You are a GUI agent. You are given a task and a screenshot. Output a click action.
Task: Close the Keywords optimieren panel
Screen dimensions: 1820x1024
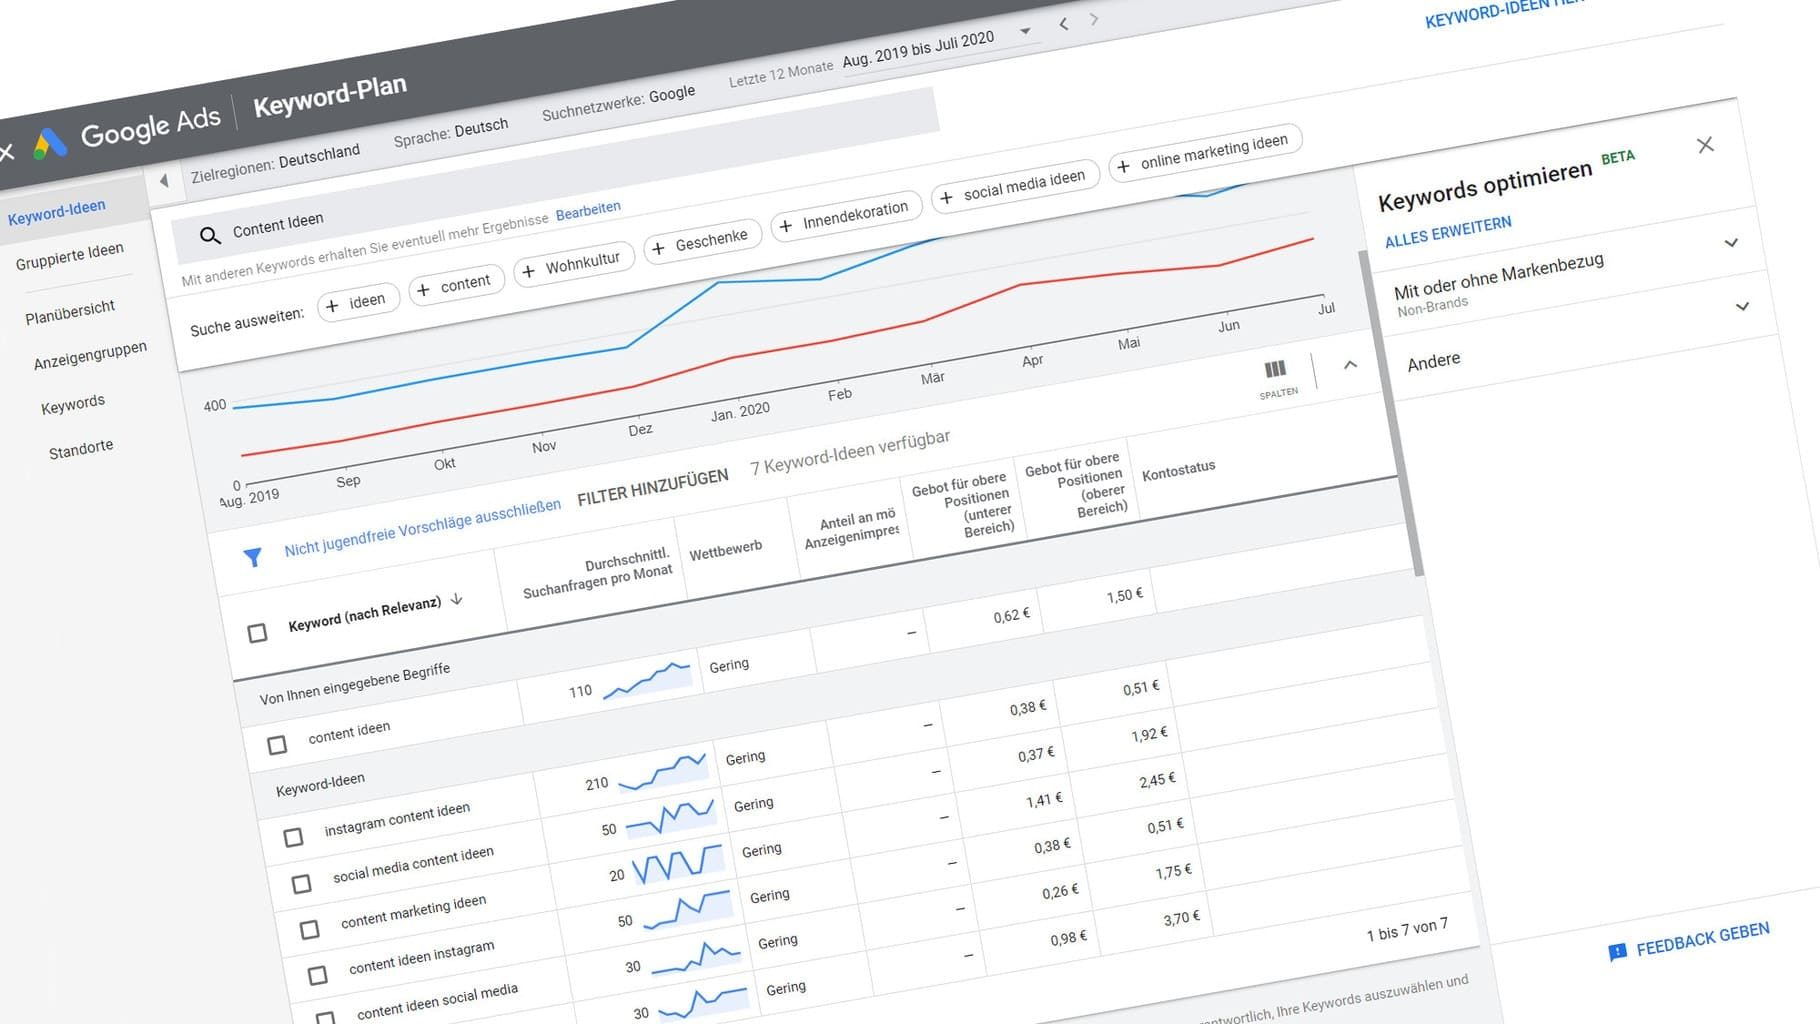coord(1705,146)
